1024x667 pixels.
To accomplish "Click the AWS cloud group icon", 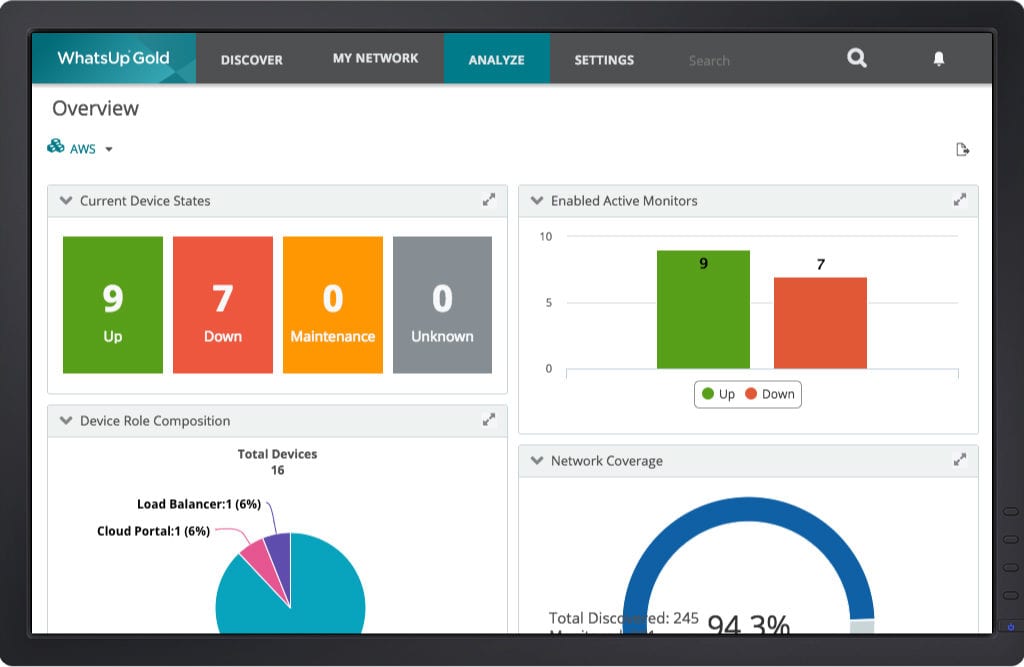I will pyautogui.click(x=56, y=147).
